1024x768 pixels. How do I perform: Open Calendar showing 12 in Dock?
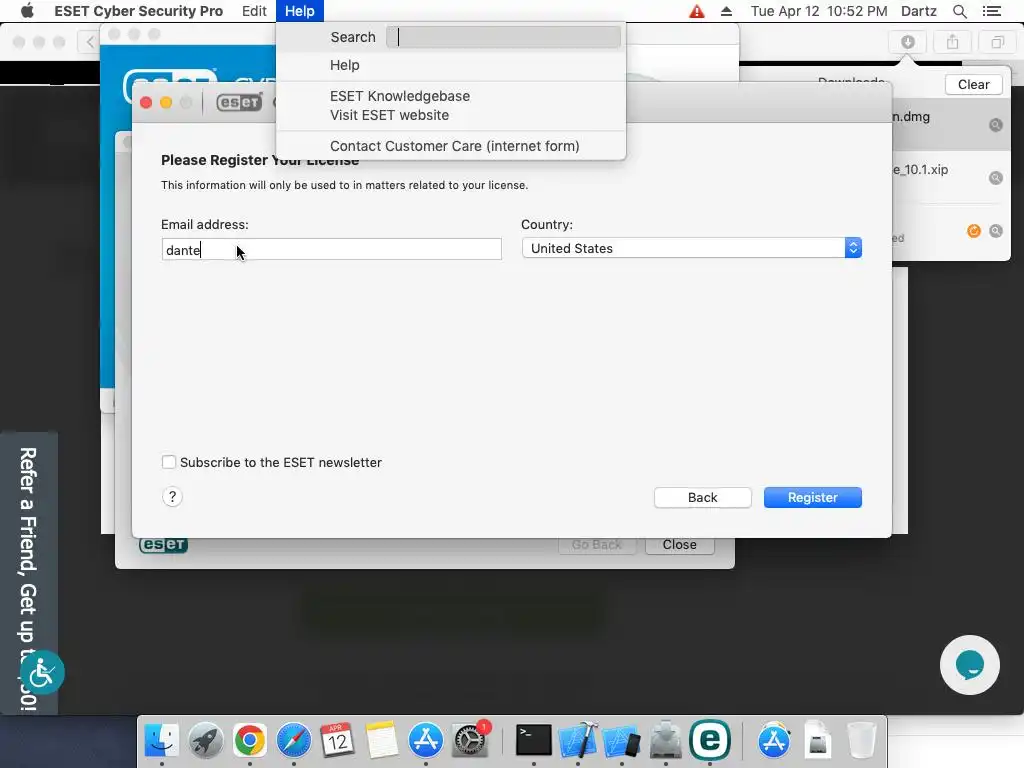coord(337,740)
